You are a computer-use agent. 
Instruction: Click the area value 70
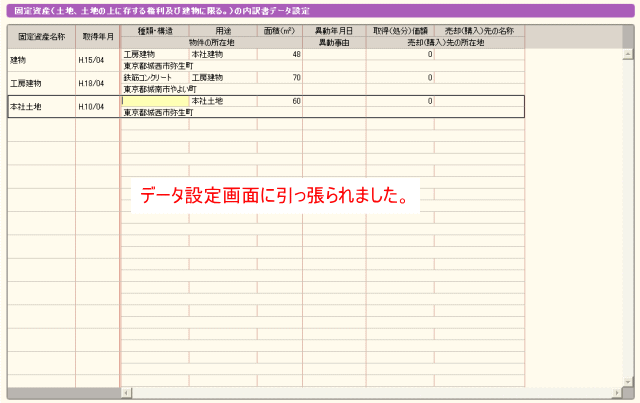[x=280, y=78]
